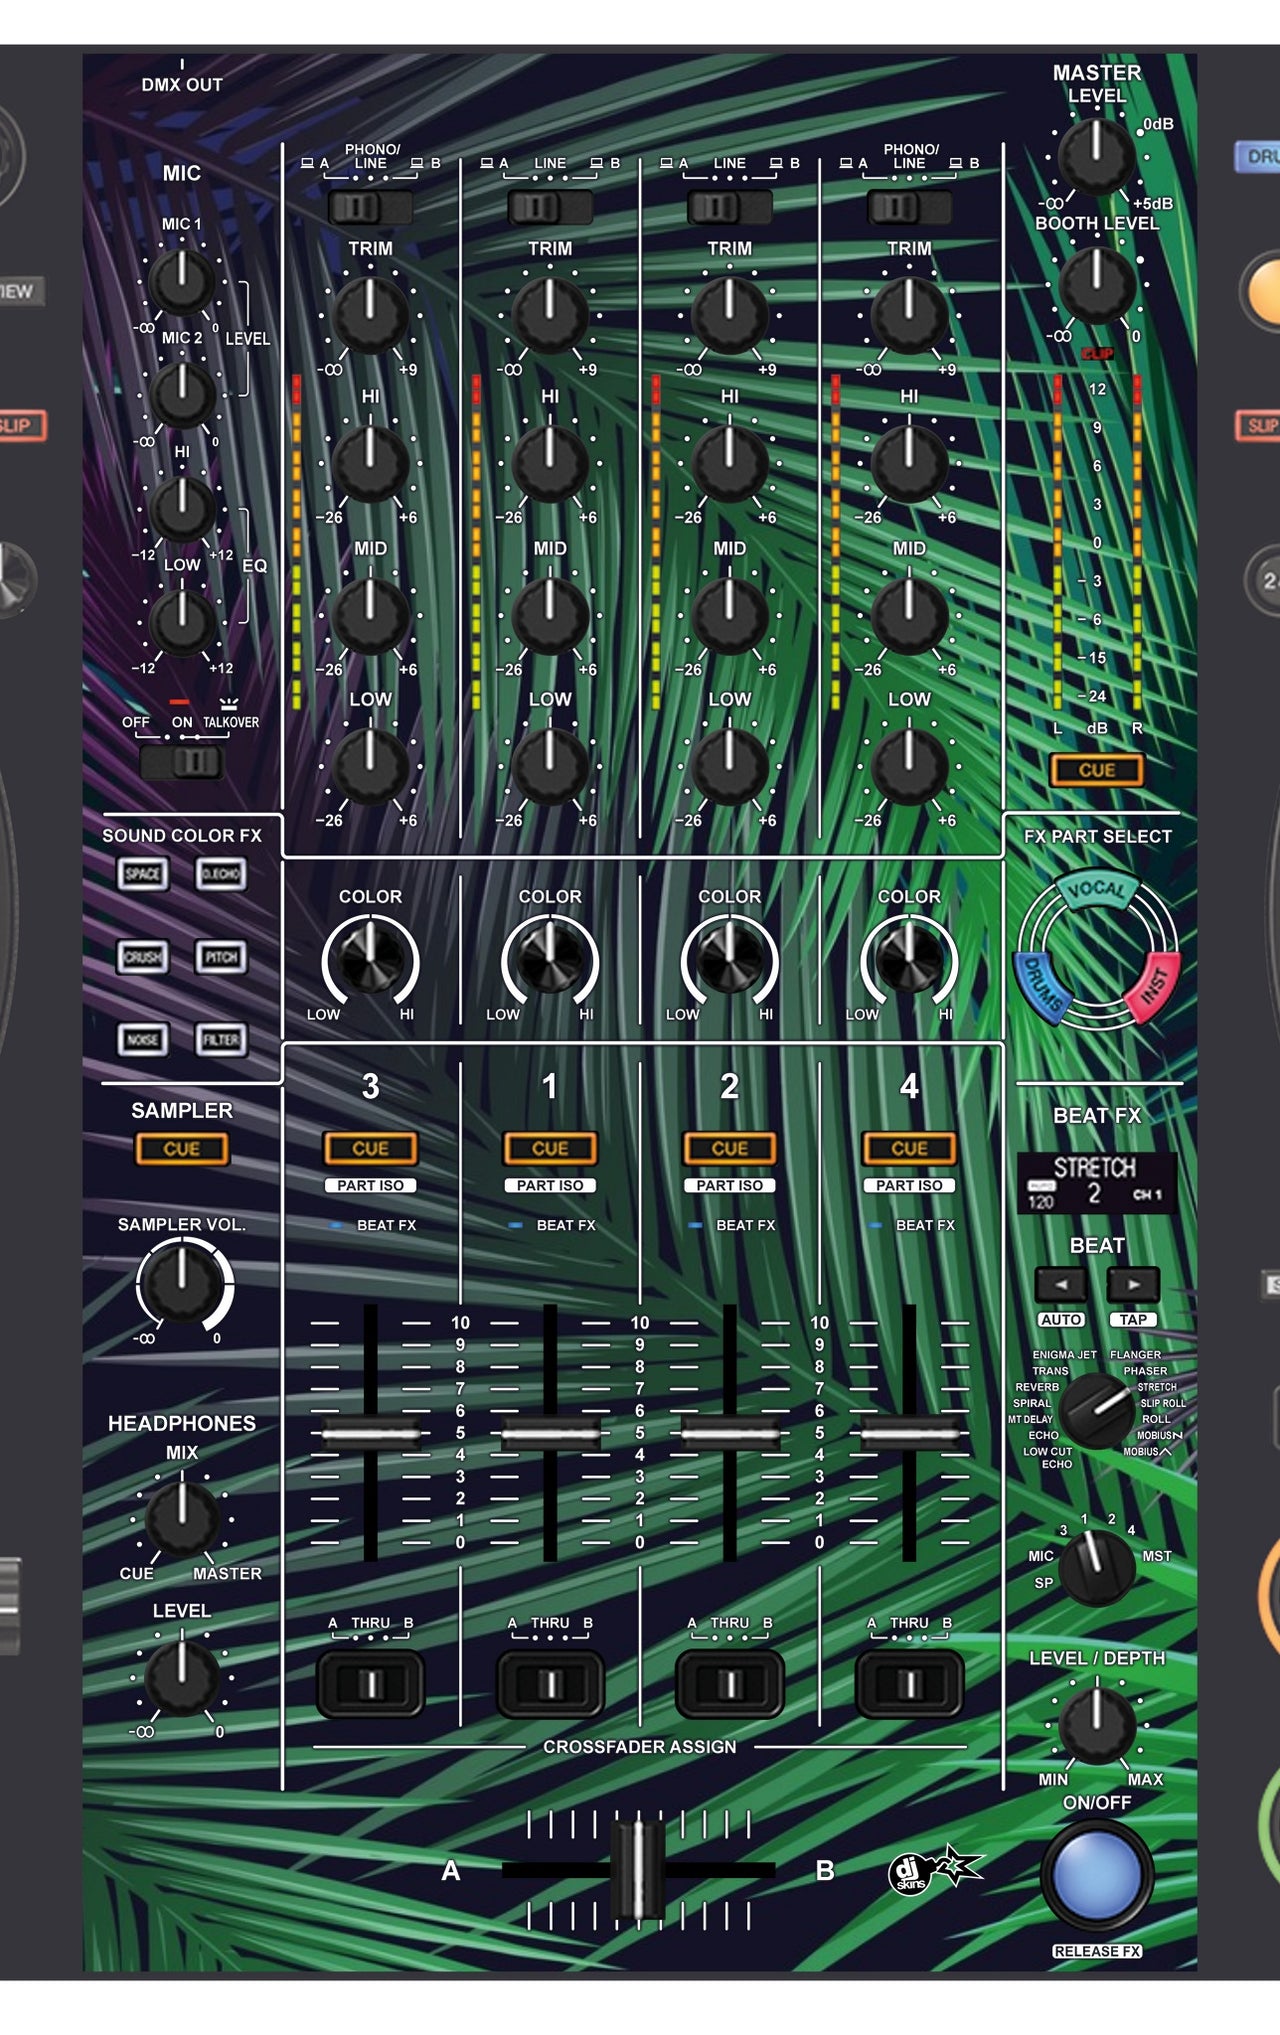Screen dimensions: 1280x2035
Task: Click the Beat right arrow button
Action: tap(1133, 1284)
